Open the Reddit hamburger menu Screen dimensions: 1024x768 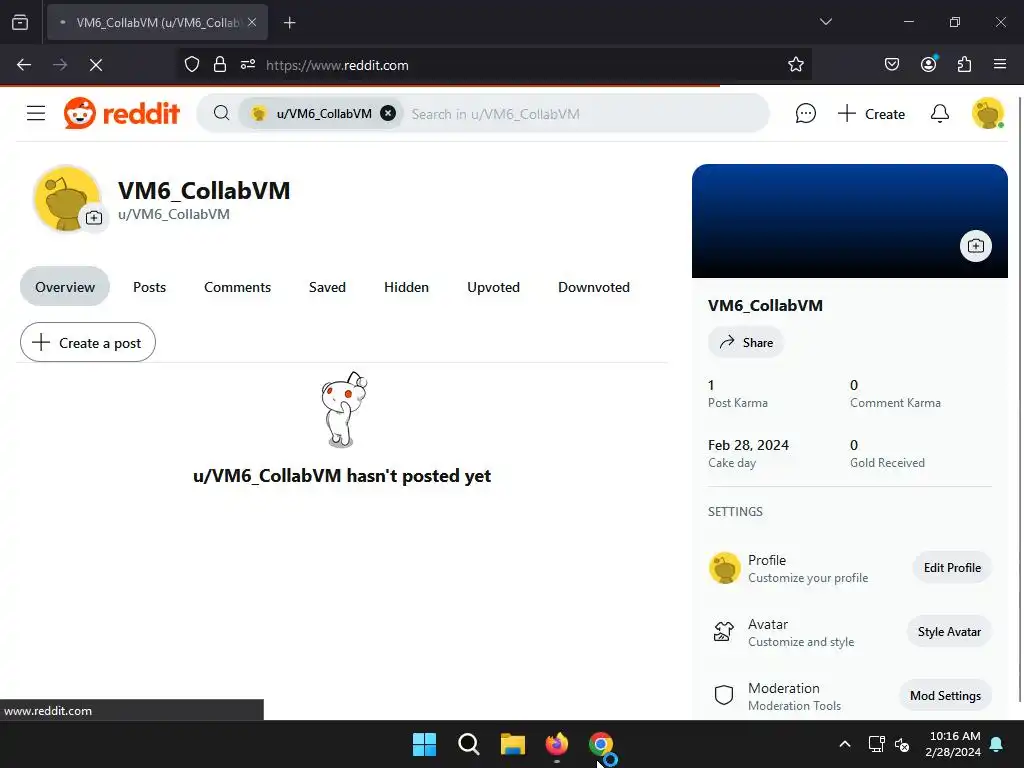[x=36, y=114]
